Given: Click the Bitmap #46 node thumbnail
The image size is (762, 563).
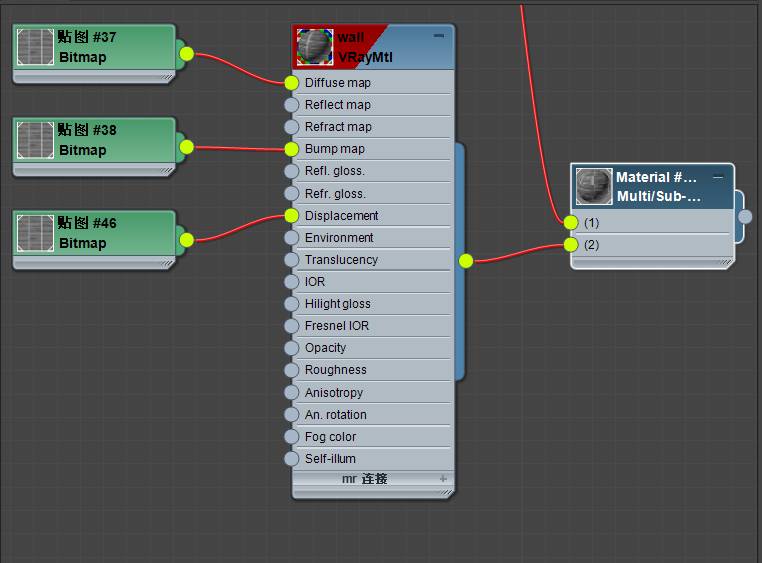Looking at the screenshot, I should [x=35, y=233].
